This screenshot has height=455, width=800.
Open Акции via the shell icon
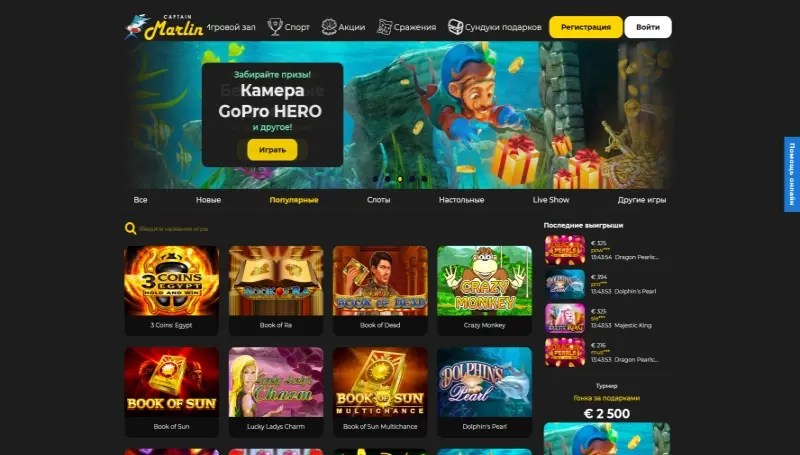point(329,27)
